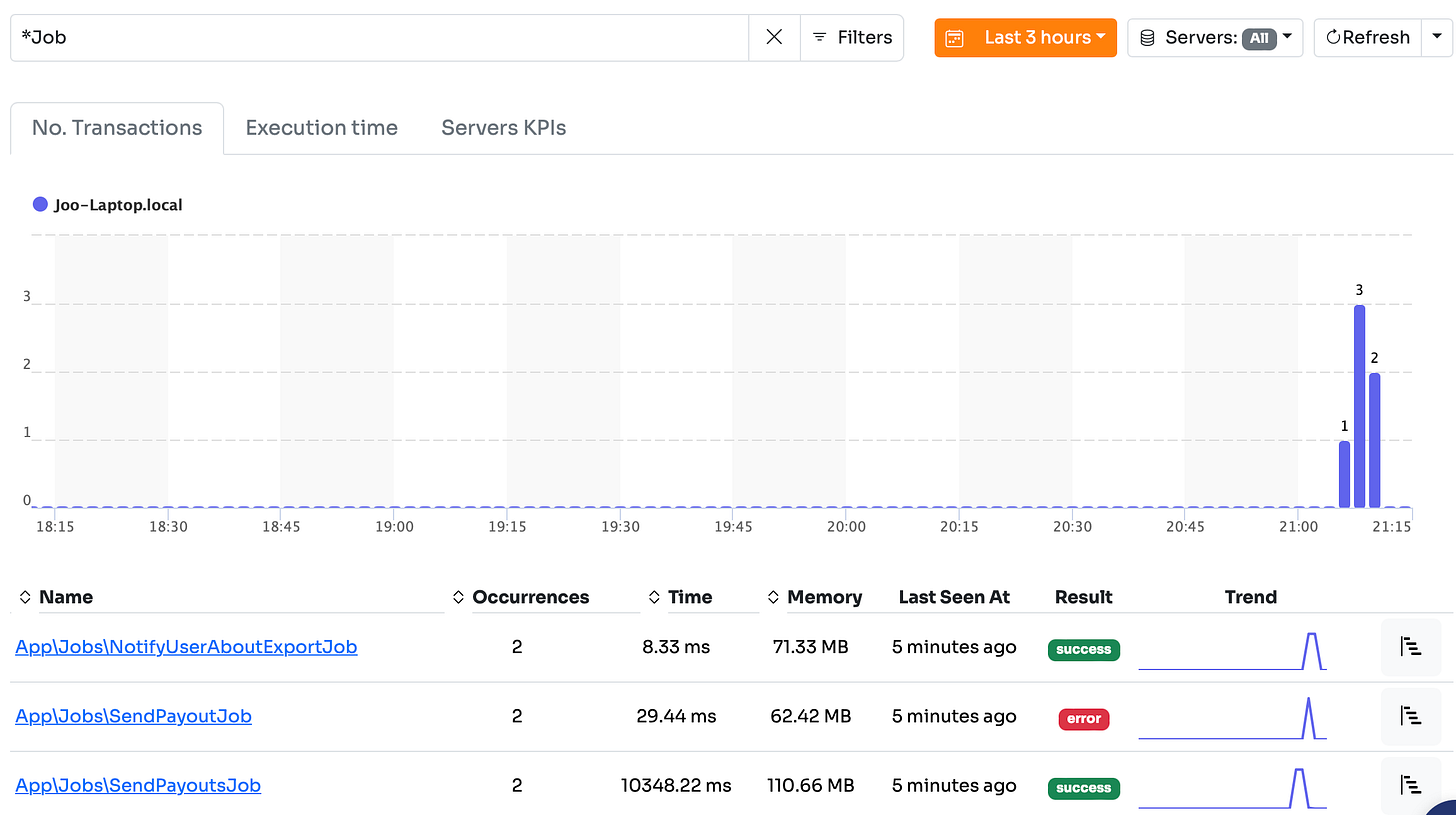Screen dimensions: 1456x815
Task: Open the Filters panel
Action: pyautogui.click(x=852, y=38)
